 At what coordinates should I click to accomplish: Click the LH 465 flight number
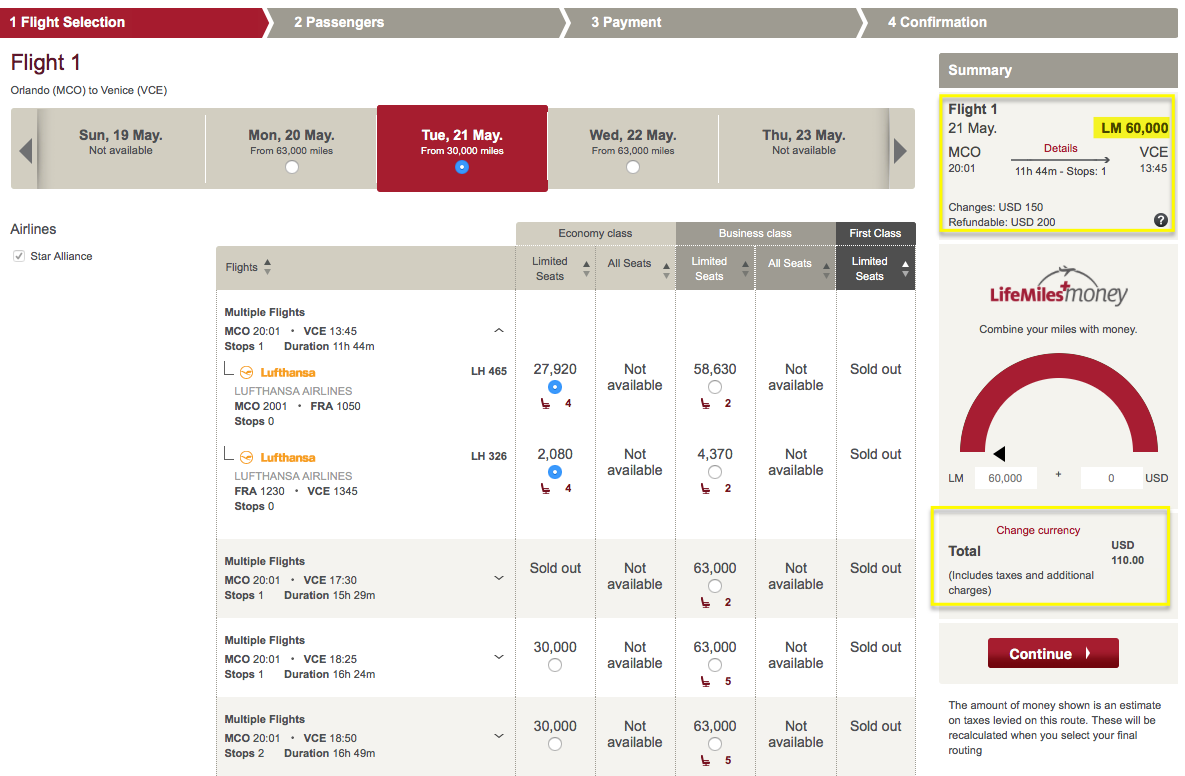pos(488,371)
